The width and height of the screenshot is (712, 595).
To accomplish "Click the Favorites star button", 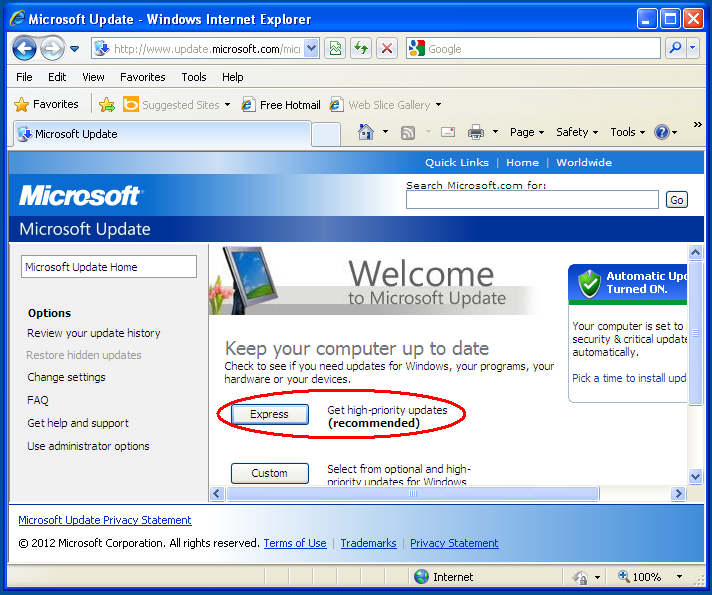I will tap(46, 104).
